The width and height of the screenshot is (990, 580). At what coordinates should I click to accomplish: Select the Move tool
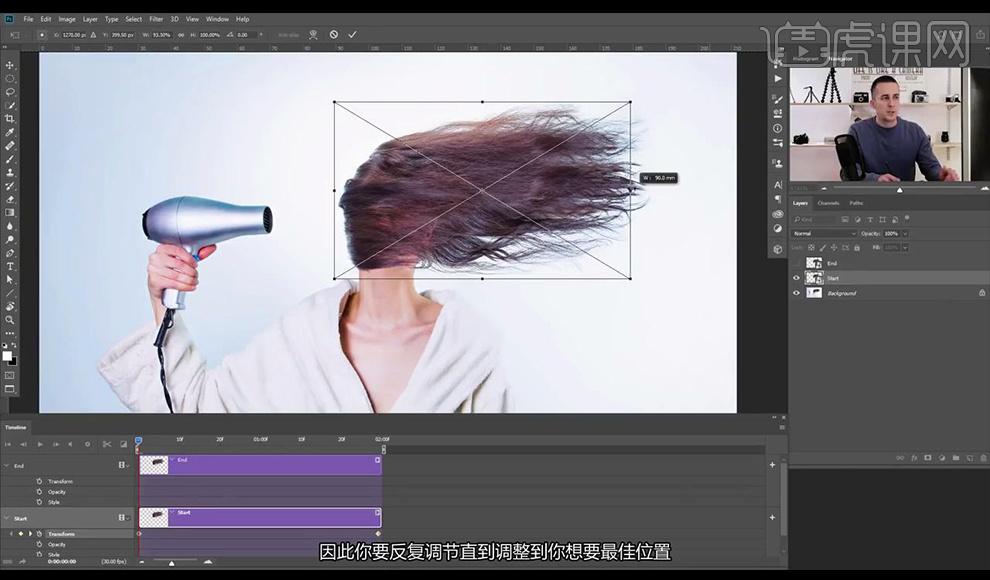[9, 65]
